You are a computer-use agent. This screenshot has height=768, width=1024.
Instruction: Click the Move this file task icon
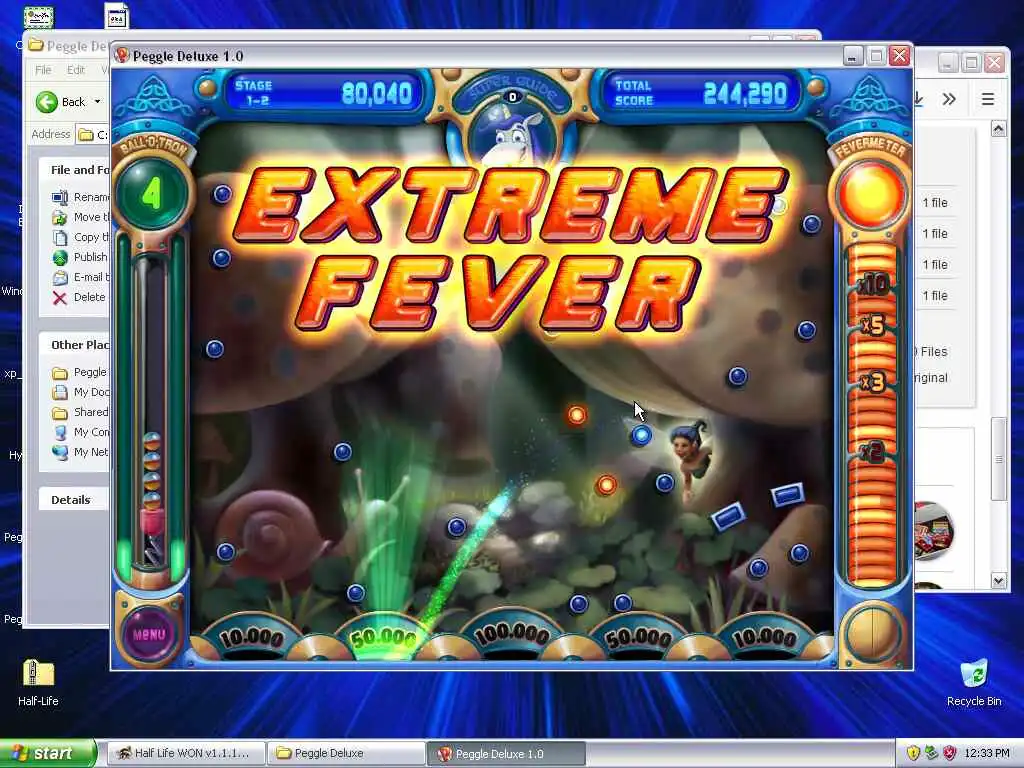pos(60,217)
